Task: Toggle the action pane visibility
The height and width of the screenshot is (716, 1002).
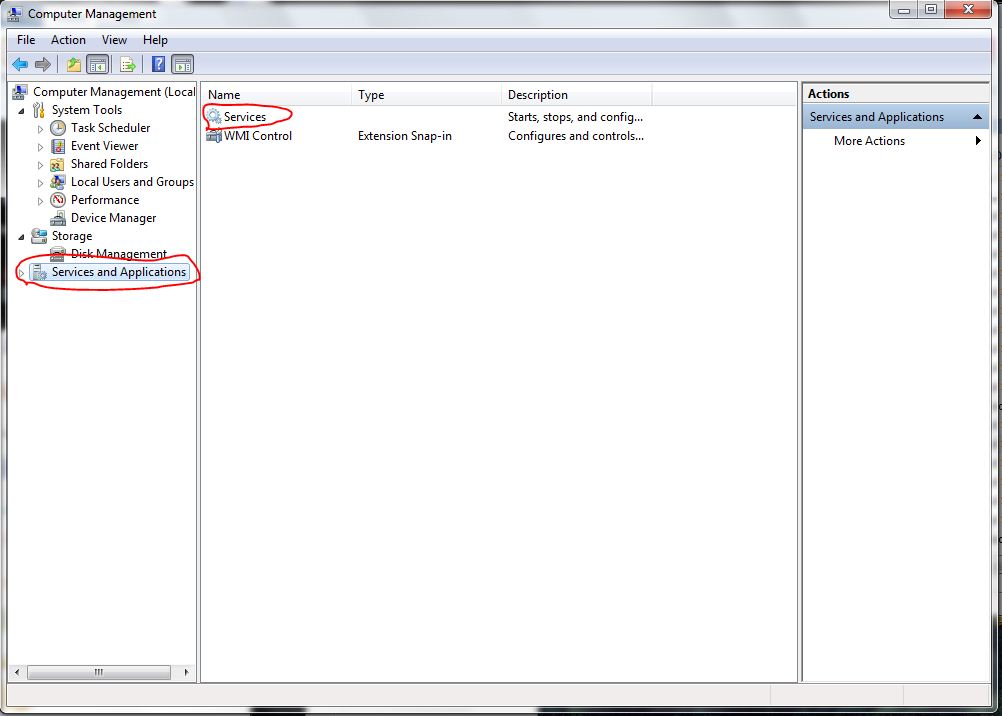Action: click(182, 64)
